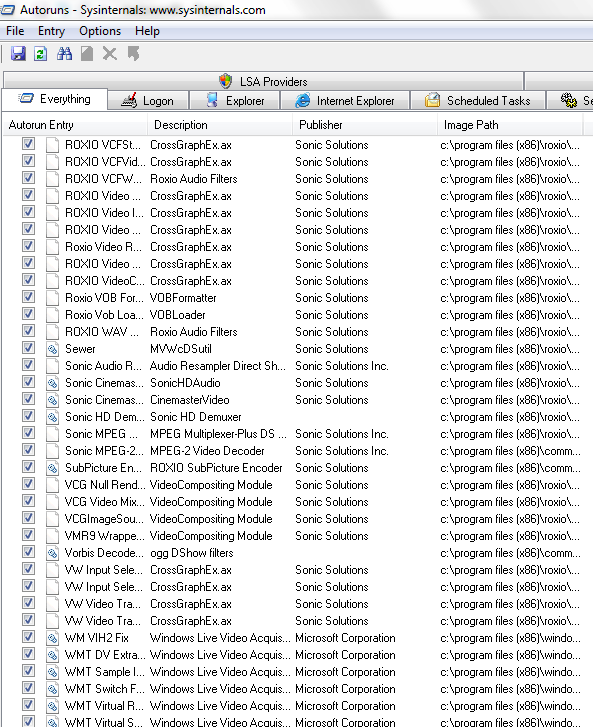Select the VOBFormatter description cell

(183, 298)
